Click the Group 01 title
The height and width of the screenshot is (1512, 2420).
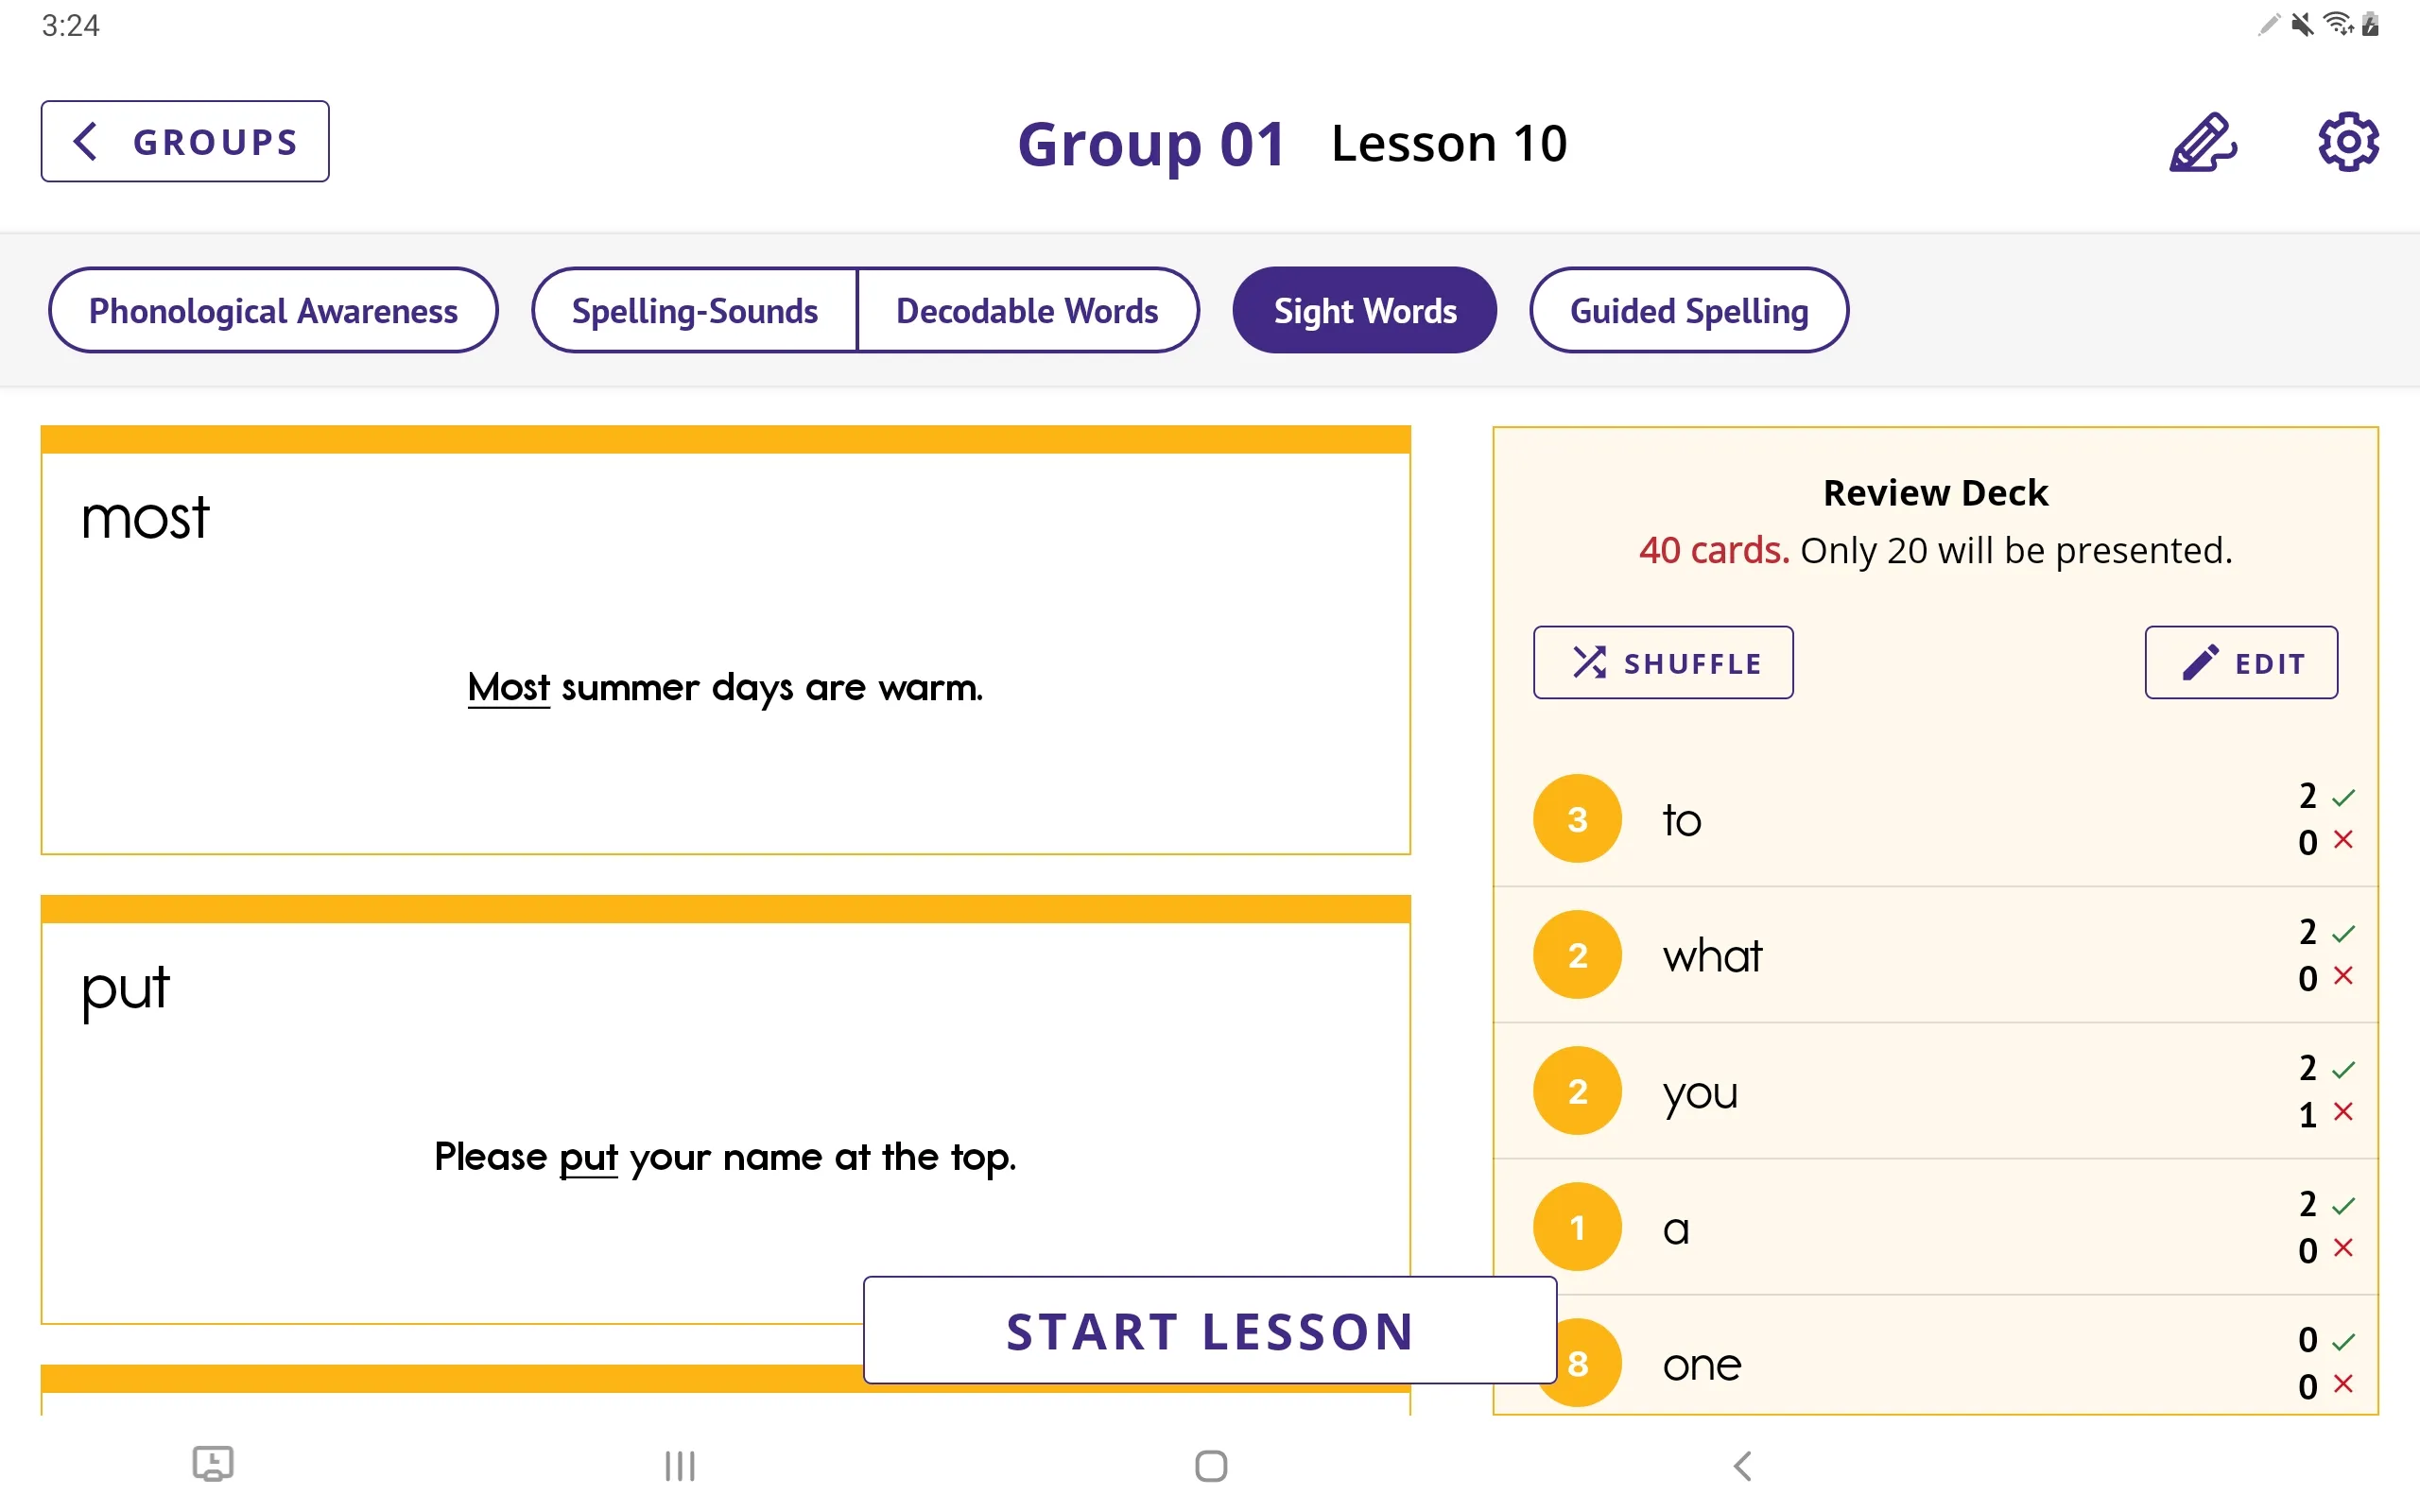[x=1152, y=144]
